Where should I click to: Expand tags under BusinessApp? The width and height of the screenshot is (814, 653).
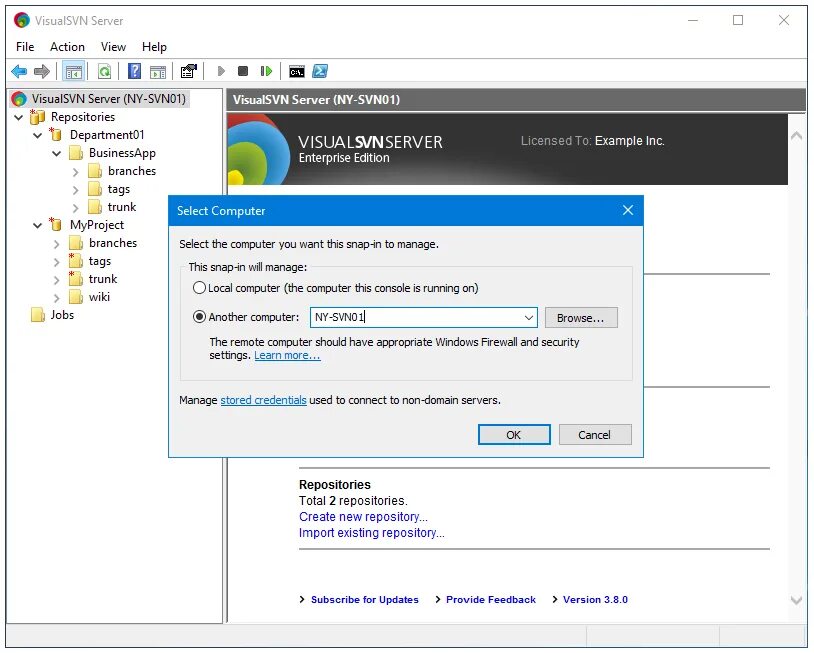76,190
